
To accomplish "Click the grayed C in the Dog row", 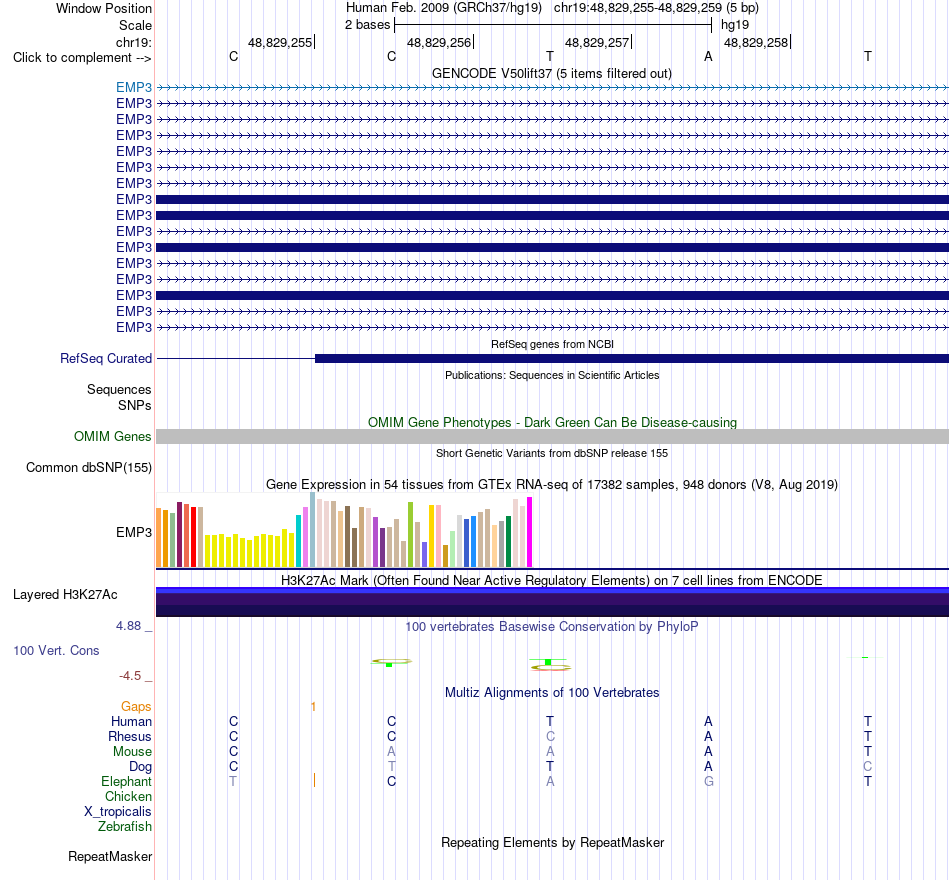I will 868,766.
